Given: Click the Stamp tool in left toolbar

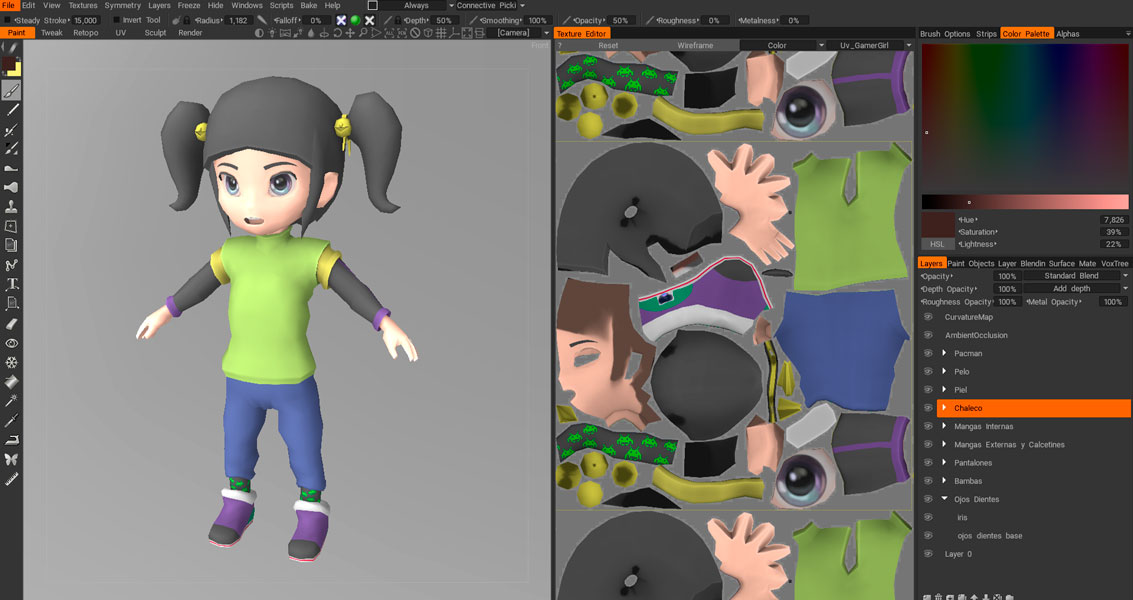Looking at the screenshot, I should pos(12,206).
